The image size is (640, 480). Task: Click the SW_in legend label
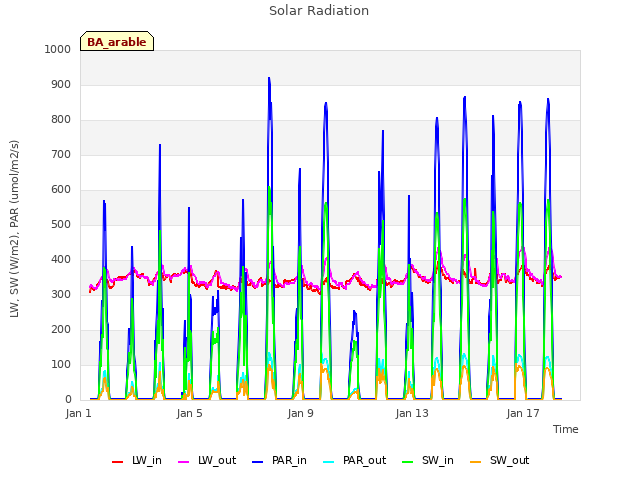click(x=438, y=460)
